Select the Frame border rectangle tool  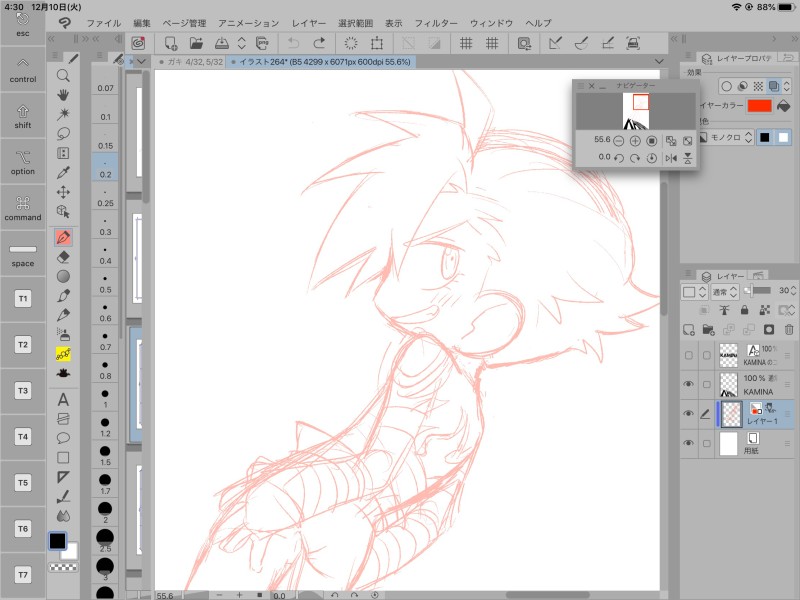click(63, 457)
